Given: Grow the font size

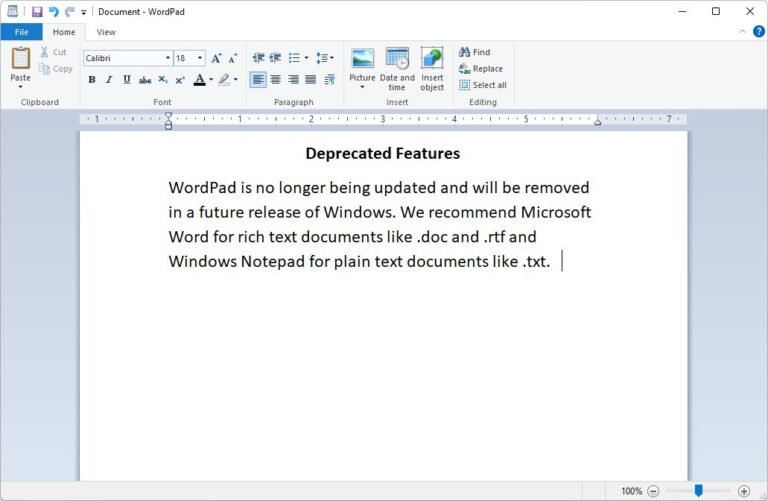Looking at the screenshot, I should [216, 58].
